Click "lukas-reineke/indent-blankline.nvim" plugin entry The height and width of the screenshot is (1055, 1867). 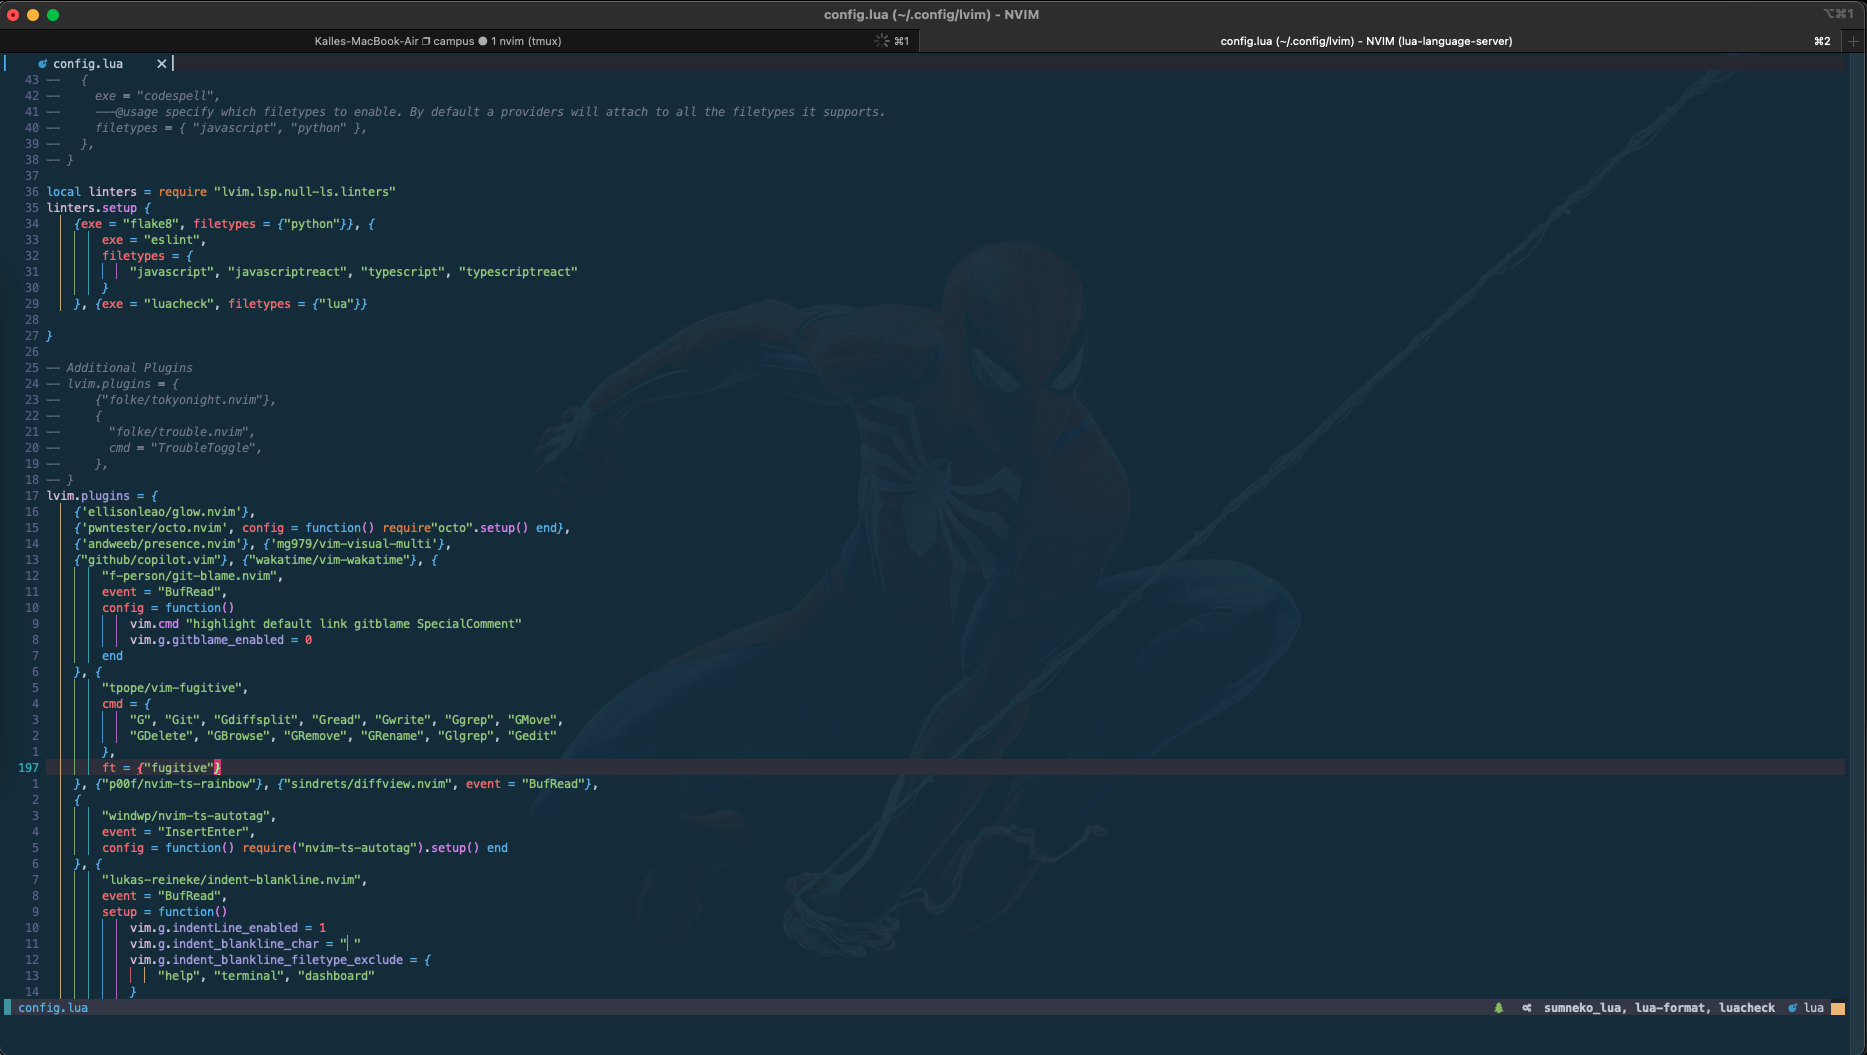coord(231,880)
